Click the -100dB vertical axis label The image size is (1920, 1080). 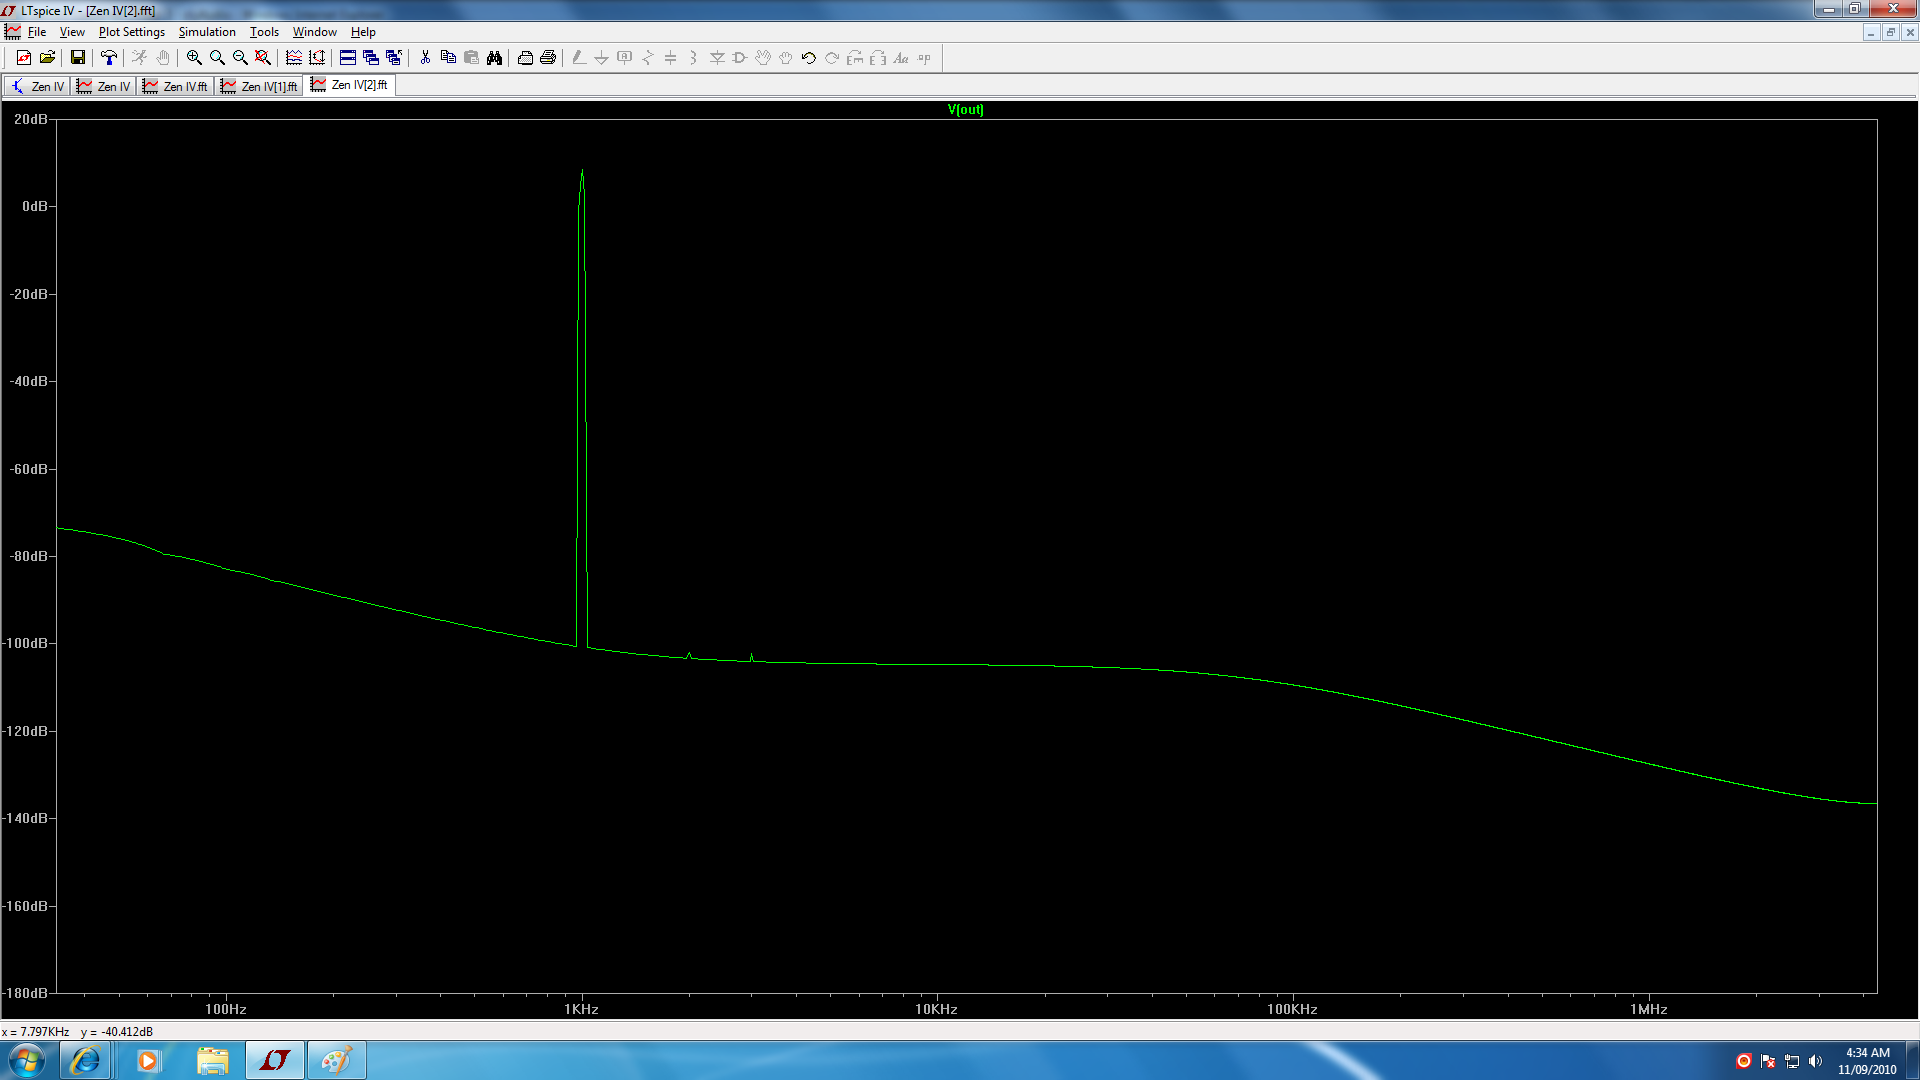[x=26, y=643]
